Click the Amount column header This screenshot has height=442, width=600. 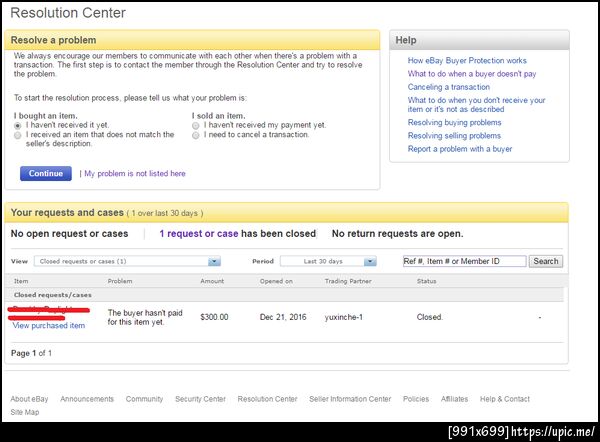[212, 281]
